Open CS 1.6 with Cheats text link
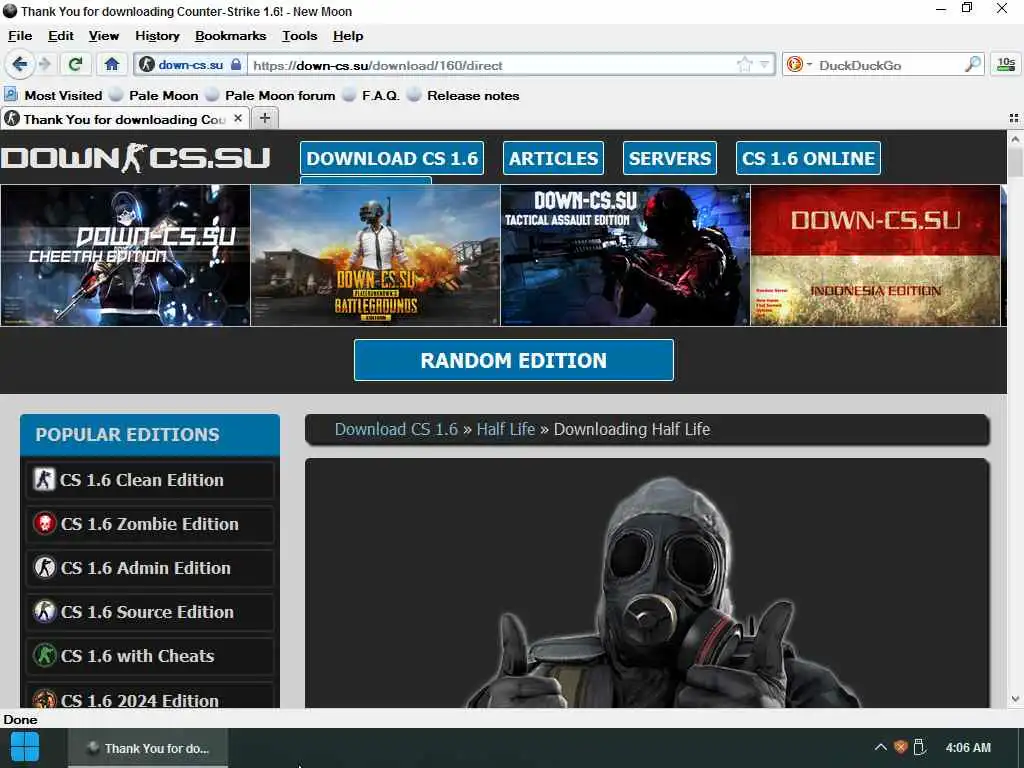 [x=137, y=656]
